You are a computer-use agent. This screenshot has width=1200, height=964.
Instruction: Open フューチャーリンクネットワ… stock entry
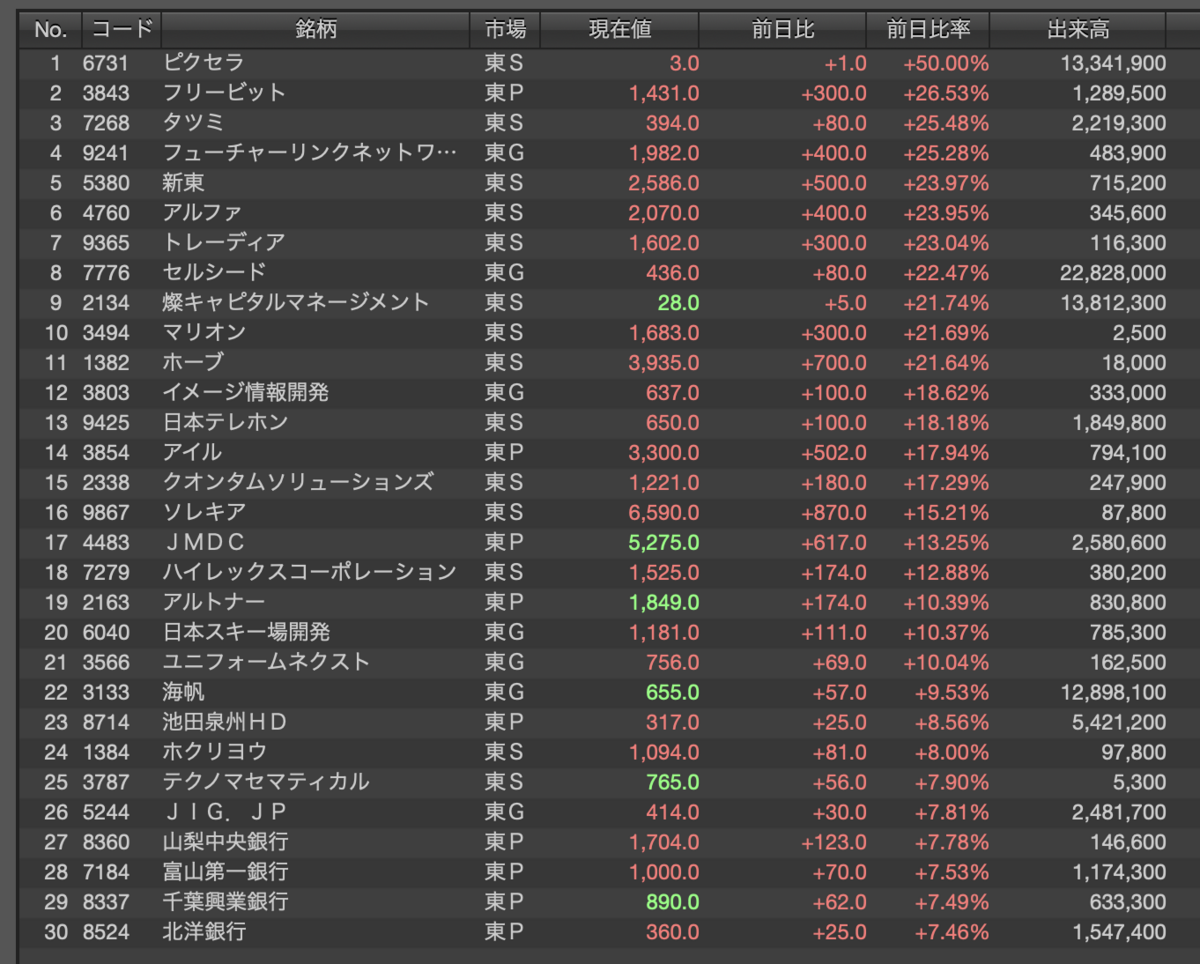coord(310,153)
